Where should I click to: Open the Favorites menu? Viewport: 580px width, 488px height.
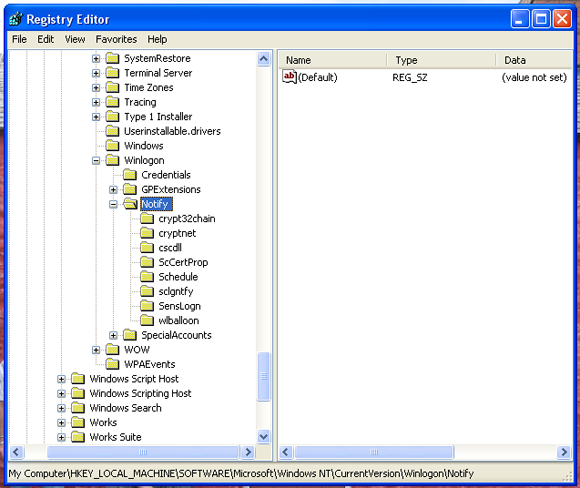click(116, 39)
